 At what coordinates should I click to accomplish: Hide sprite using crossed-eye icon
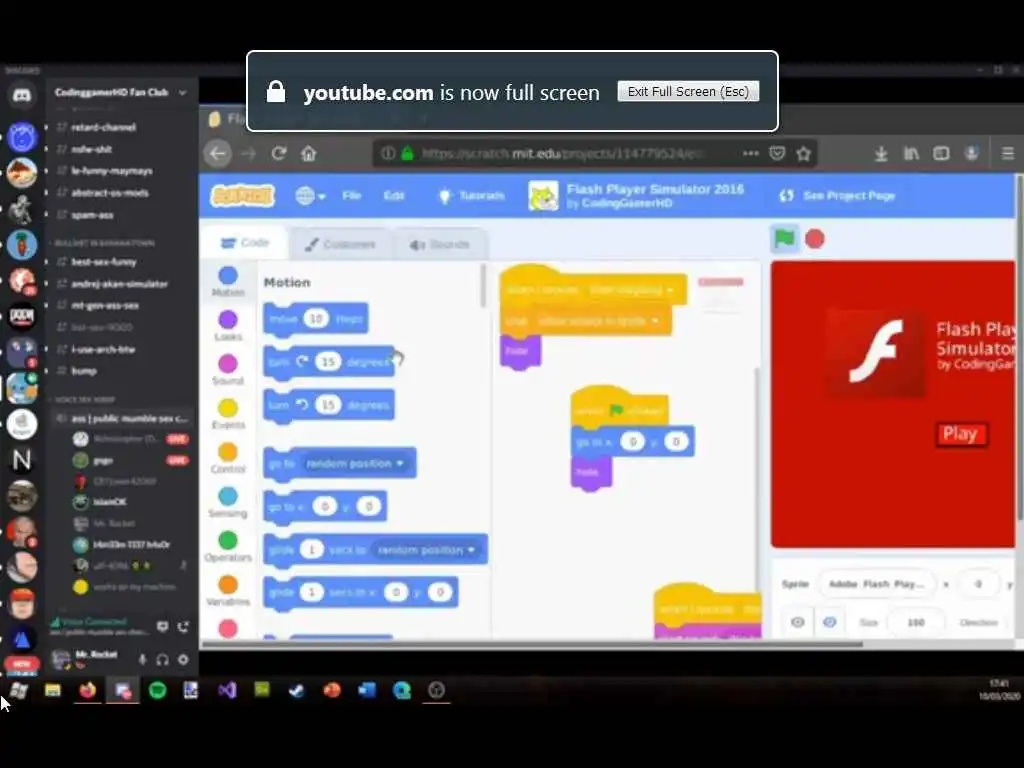tap(829, 622)
